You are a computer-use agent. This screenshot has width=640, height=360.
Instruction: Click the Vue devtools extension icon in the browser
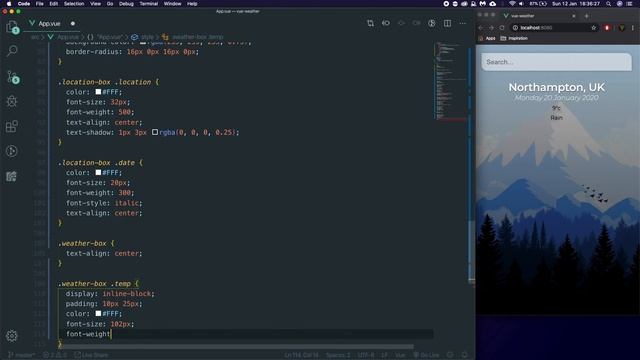(622, 28)
